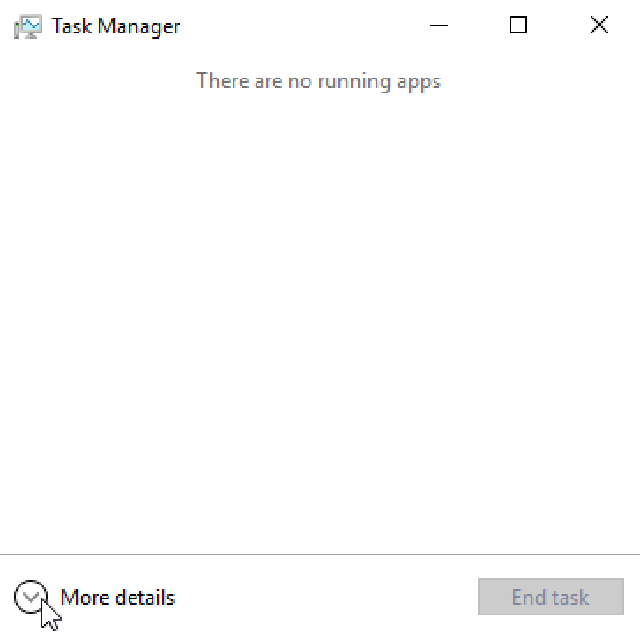
Task: Click the square maximize icon
Action: click(x=518, y=26)
